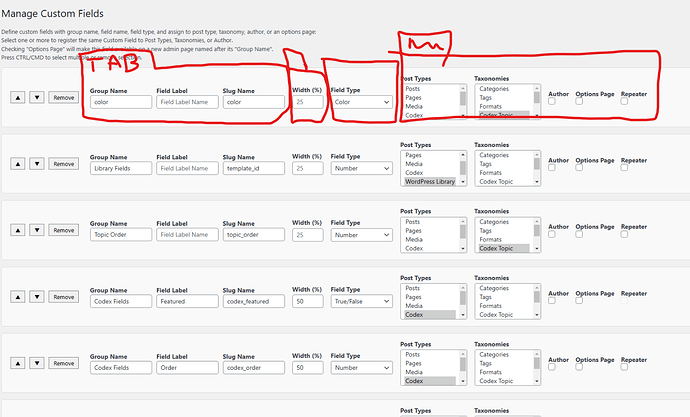Click the Group Name field containing color
Screen dimensions: 690x417
121,102
